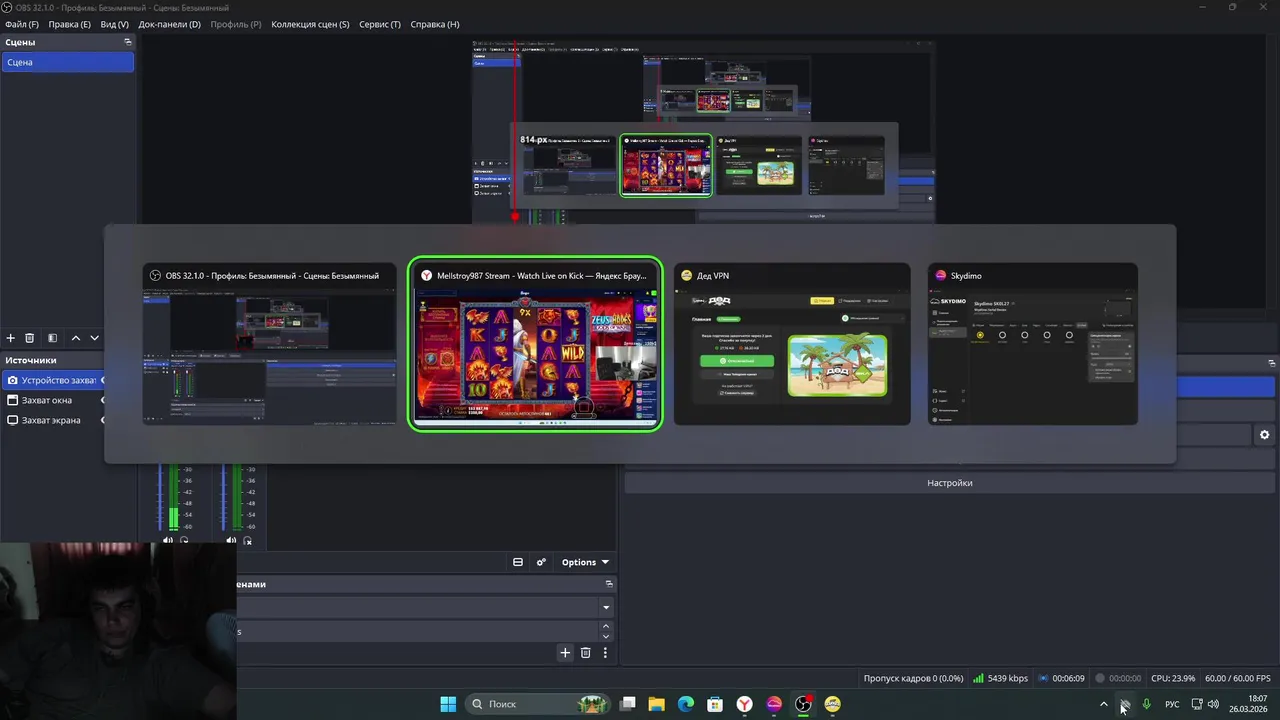Screen dimensions: 1280x720
Task: Click the green microphone tray icon
Action: click(x=1146, y=704)
